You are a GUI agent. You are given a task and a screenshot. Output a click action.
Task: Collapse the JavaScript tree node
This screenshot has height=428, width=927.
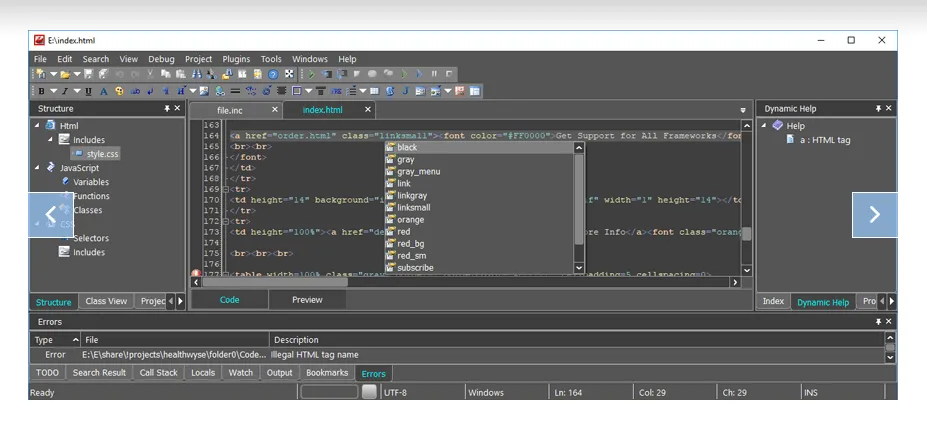38,168
